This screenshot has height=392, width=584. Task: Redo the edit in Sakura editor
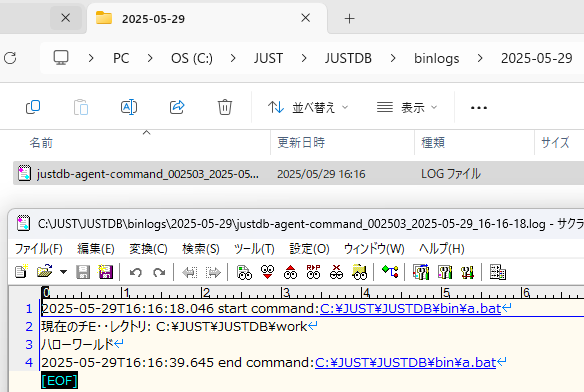pos(159,272)
